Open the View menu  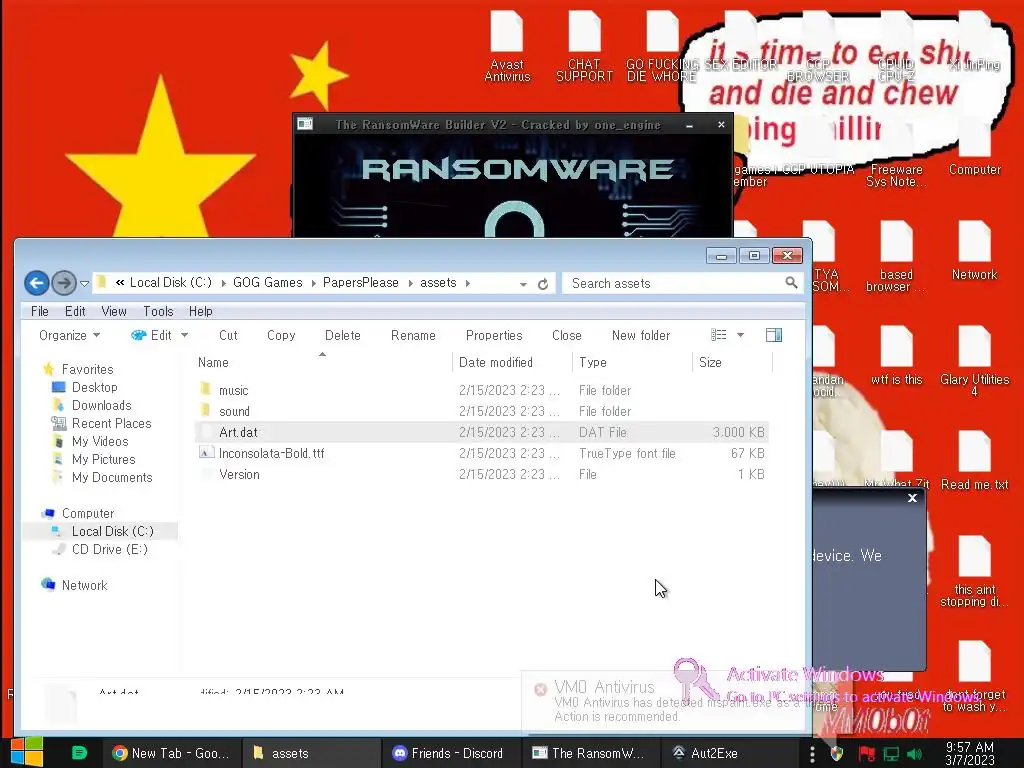click(114, 312)
